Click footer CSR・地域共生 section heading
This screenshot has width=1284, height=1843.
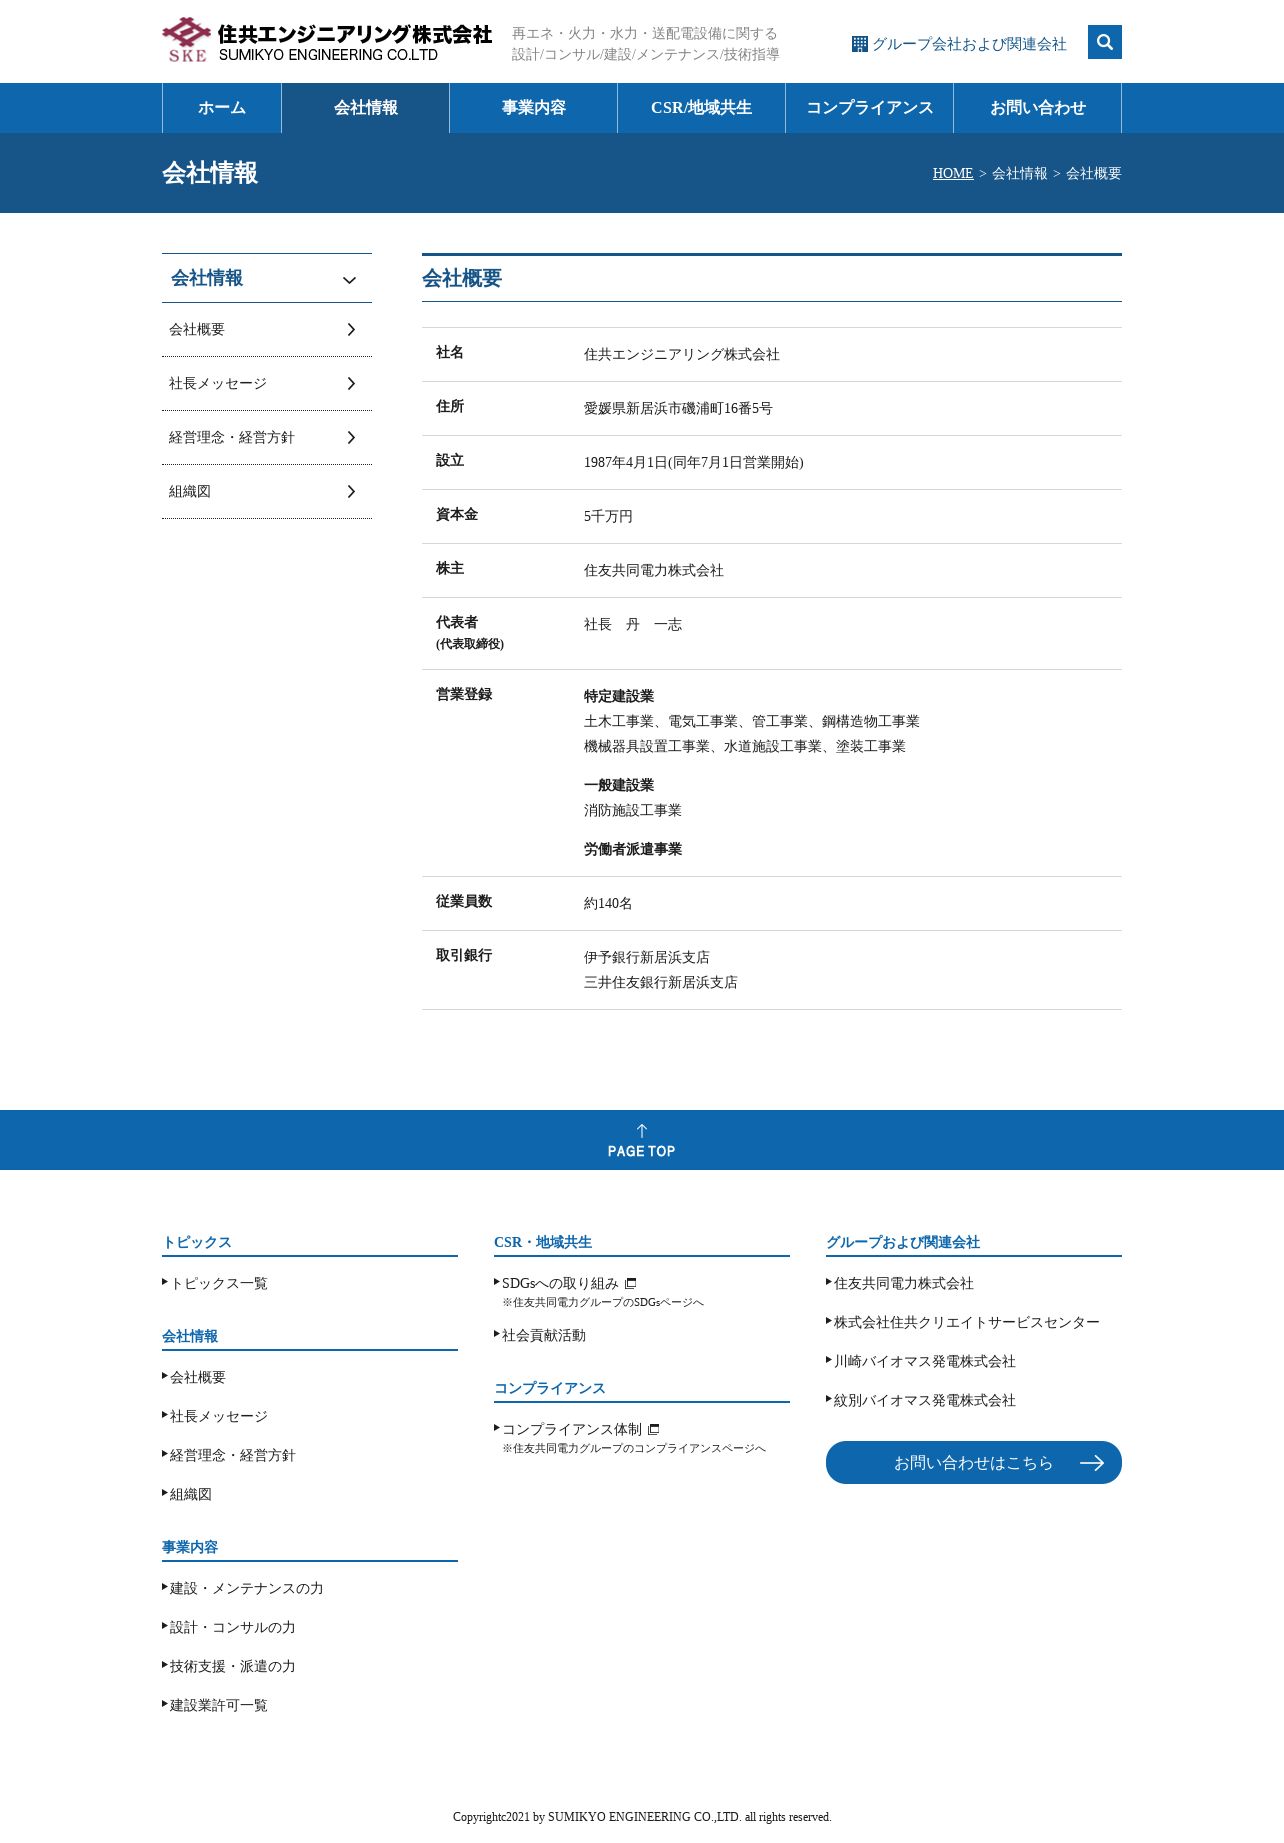pos(543,1242)
